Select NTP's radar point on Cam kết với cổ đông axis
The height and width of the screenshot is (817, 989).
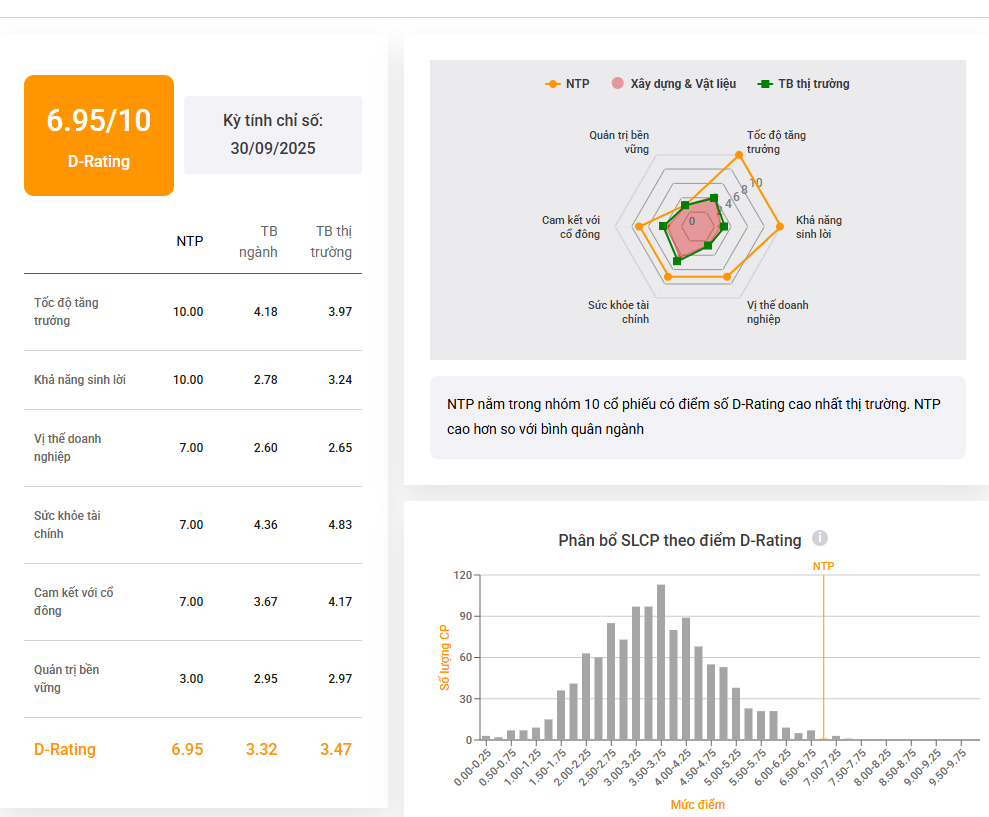(x=639, y=227)
